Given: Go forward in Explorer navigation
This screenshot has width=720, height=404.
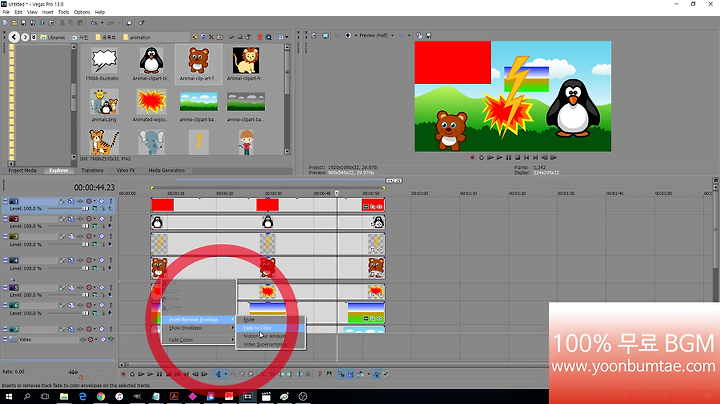Looking at the screenshot, I should [x=25, y=37].
